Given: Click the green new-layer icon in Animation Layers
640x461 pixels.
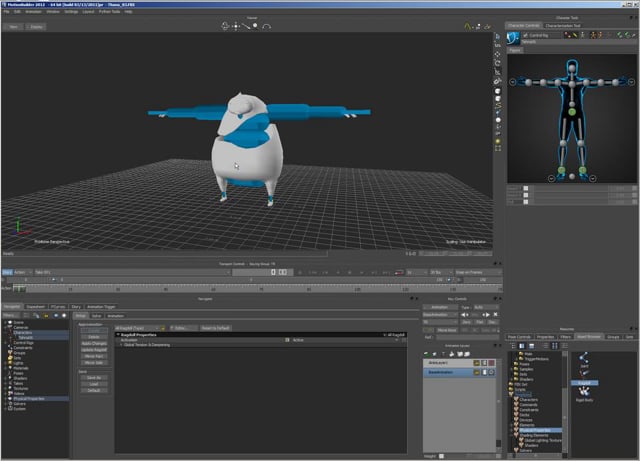Looking at the screenshot, I should click(x=427, y=354).
